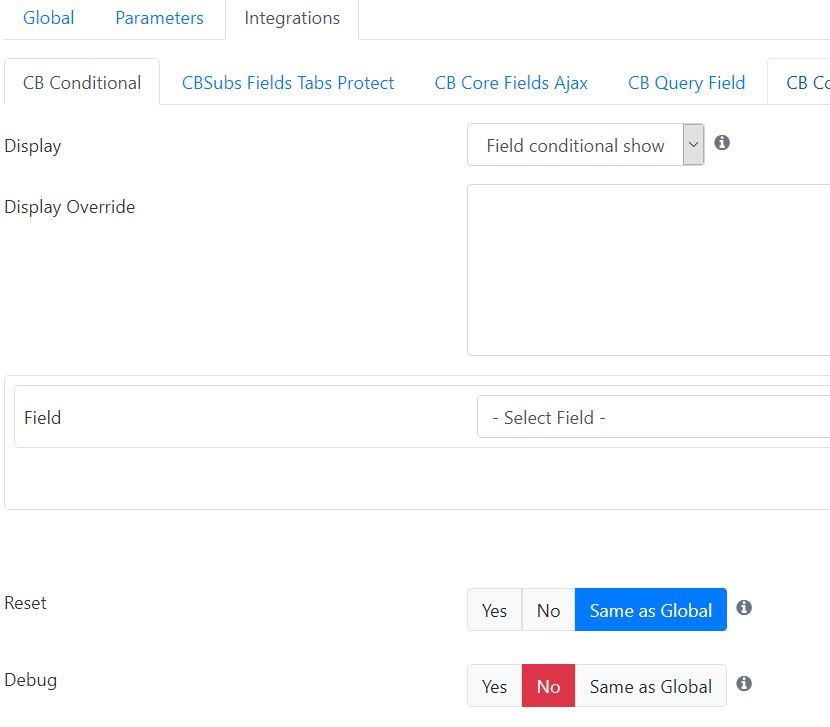This screenshot has width=830, height=727.
Task: Click info icon next to Display dropdown
Action: tap(721, 143)
